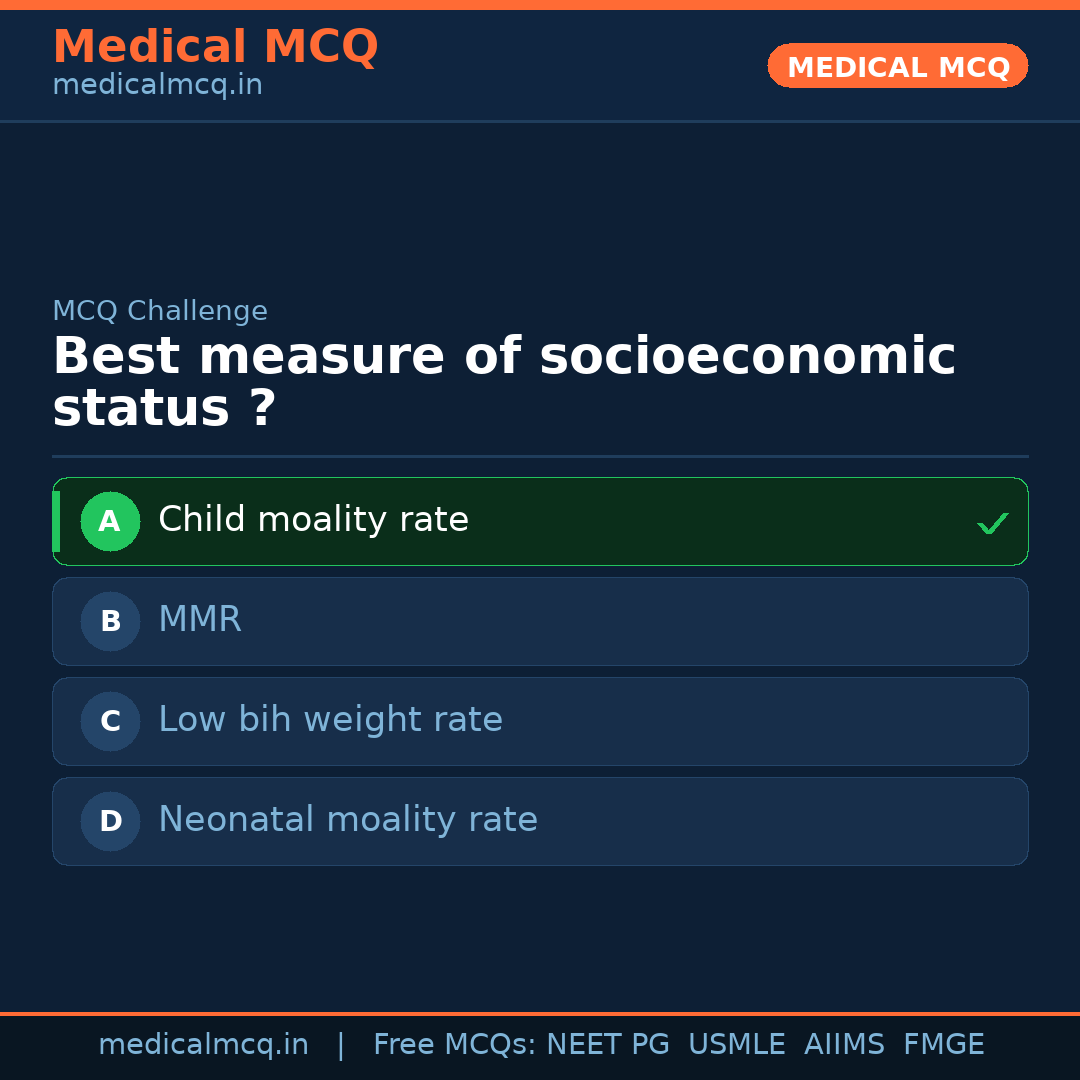Click the "Best measure of socioeconomic status" question
The width and height of the screenshot is (1080, 1080).
click(x=504, y=382)
